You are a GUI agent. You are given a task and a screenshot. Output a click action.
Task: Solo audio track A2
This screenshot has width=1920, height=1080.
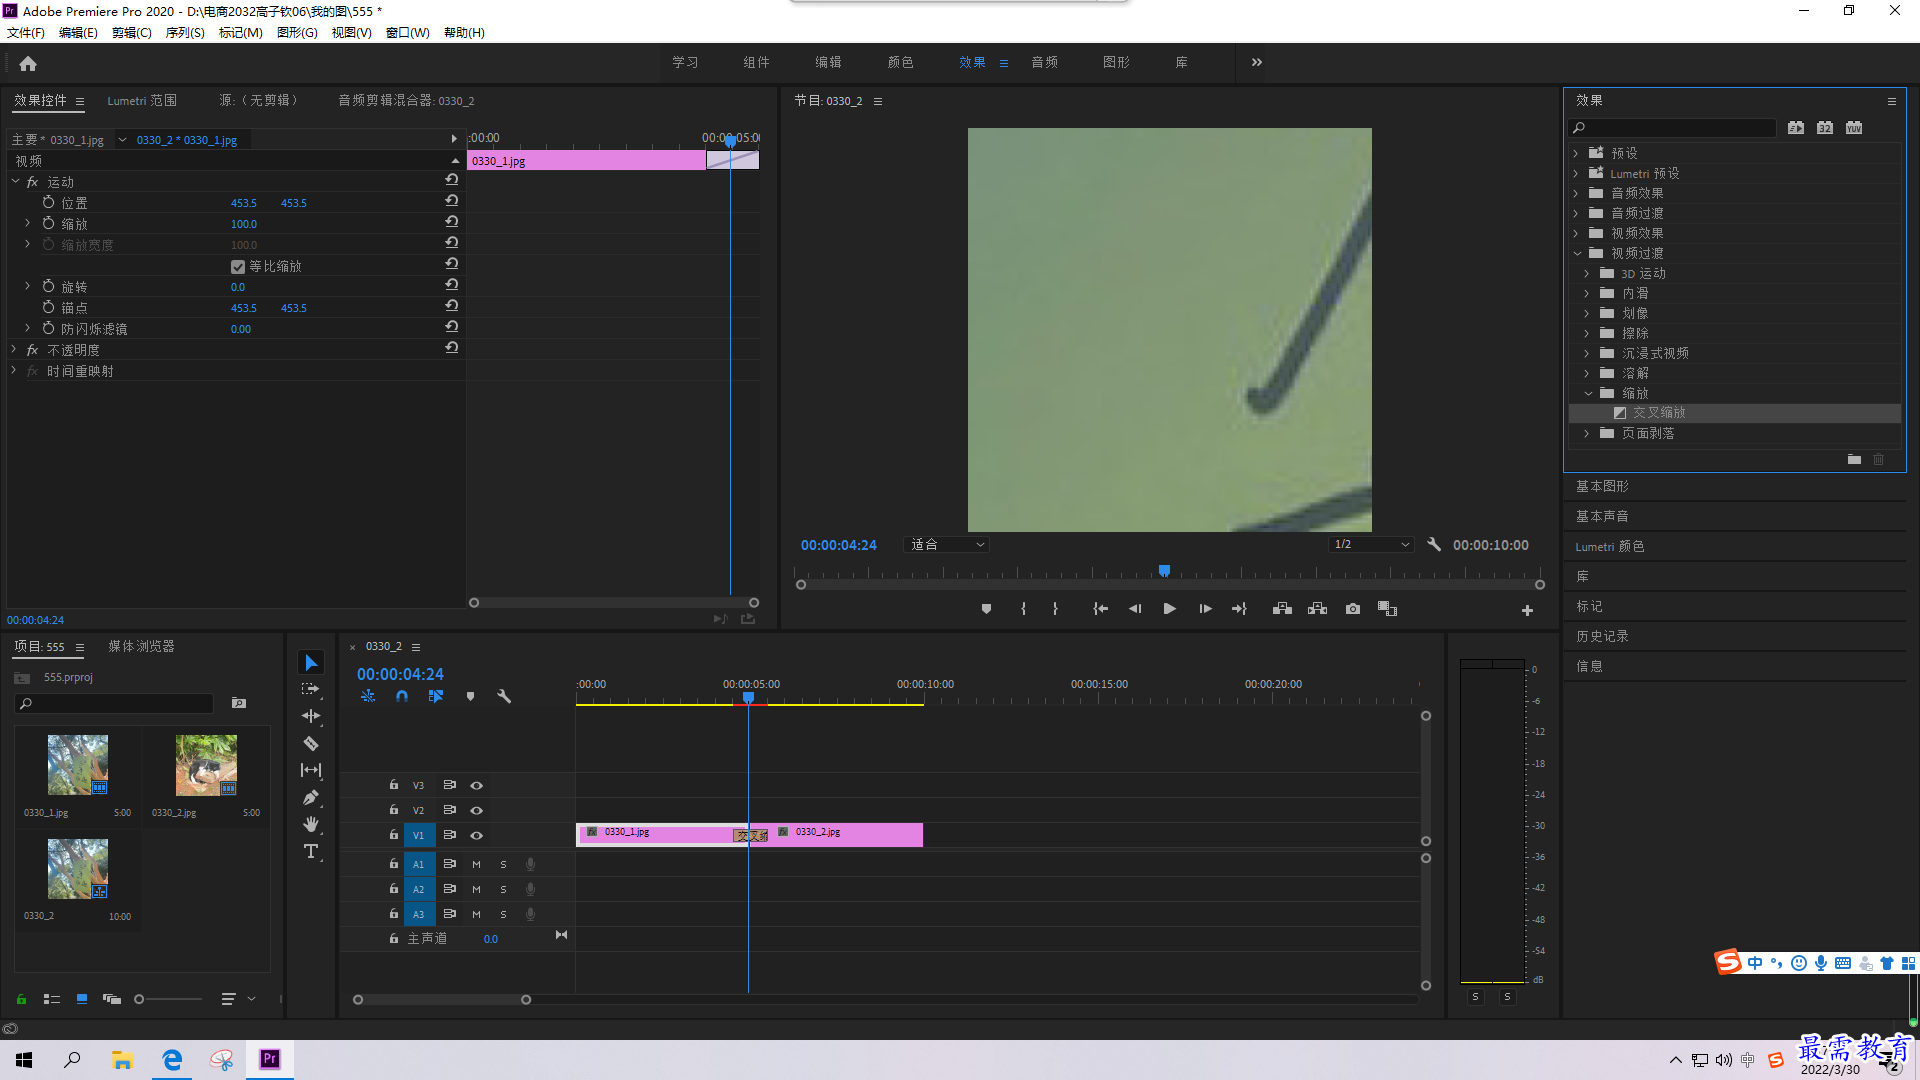pos(503,889)
